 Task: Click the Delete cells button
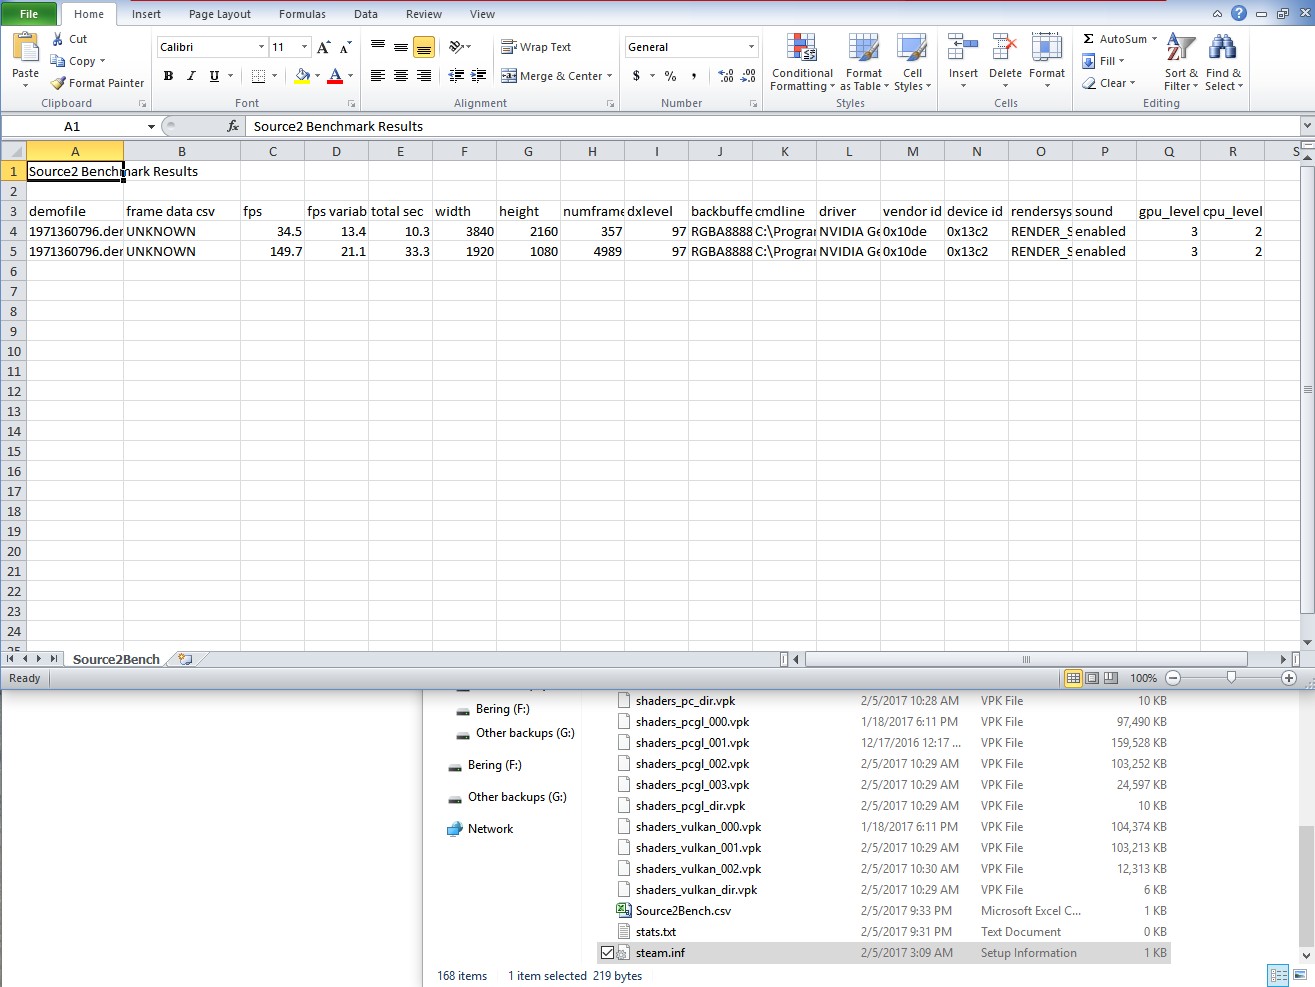pyautogui.click(x=1005, y=62)
